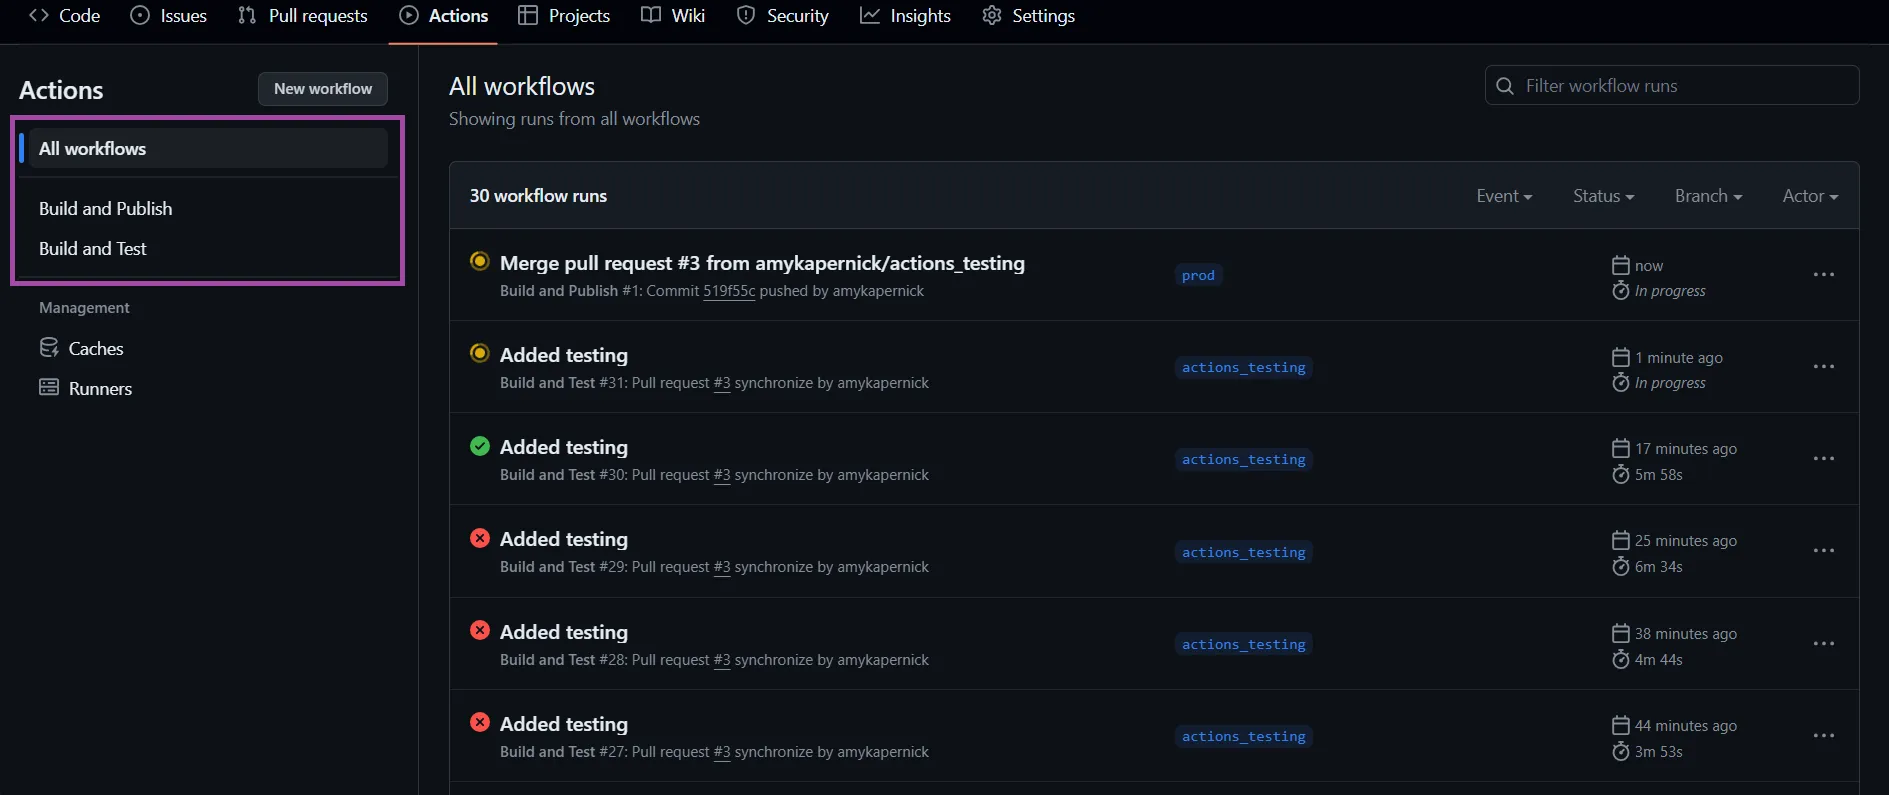Click the Caches database icon
1889x795 pixels.
tap(49, 348)
